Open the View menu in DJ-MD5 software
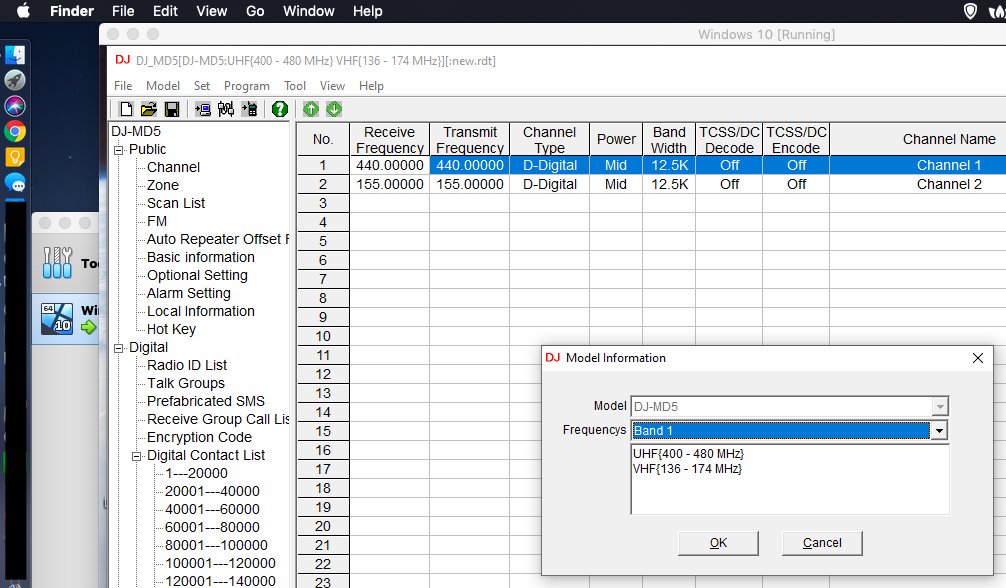The image size is (1006, 588). click(x=332, y=85)
